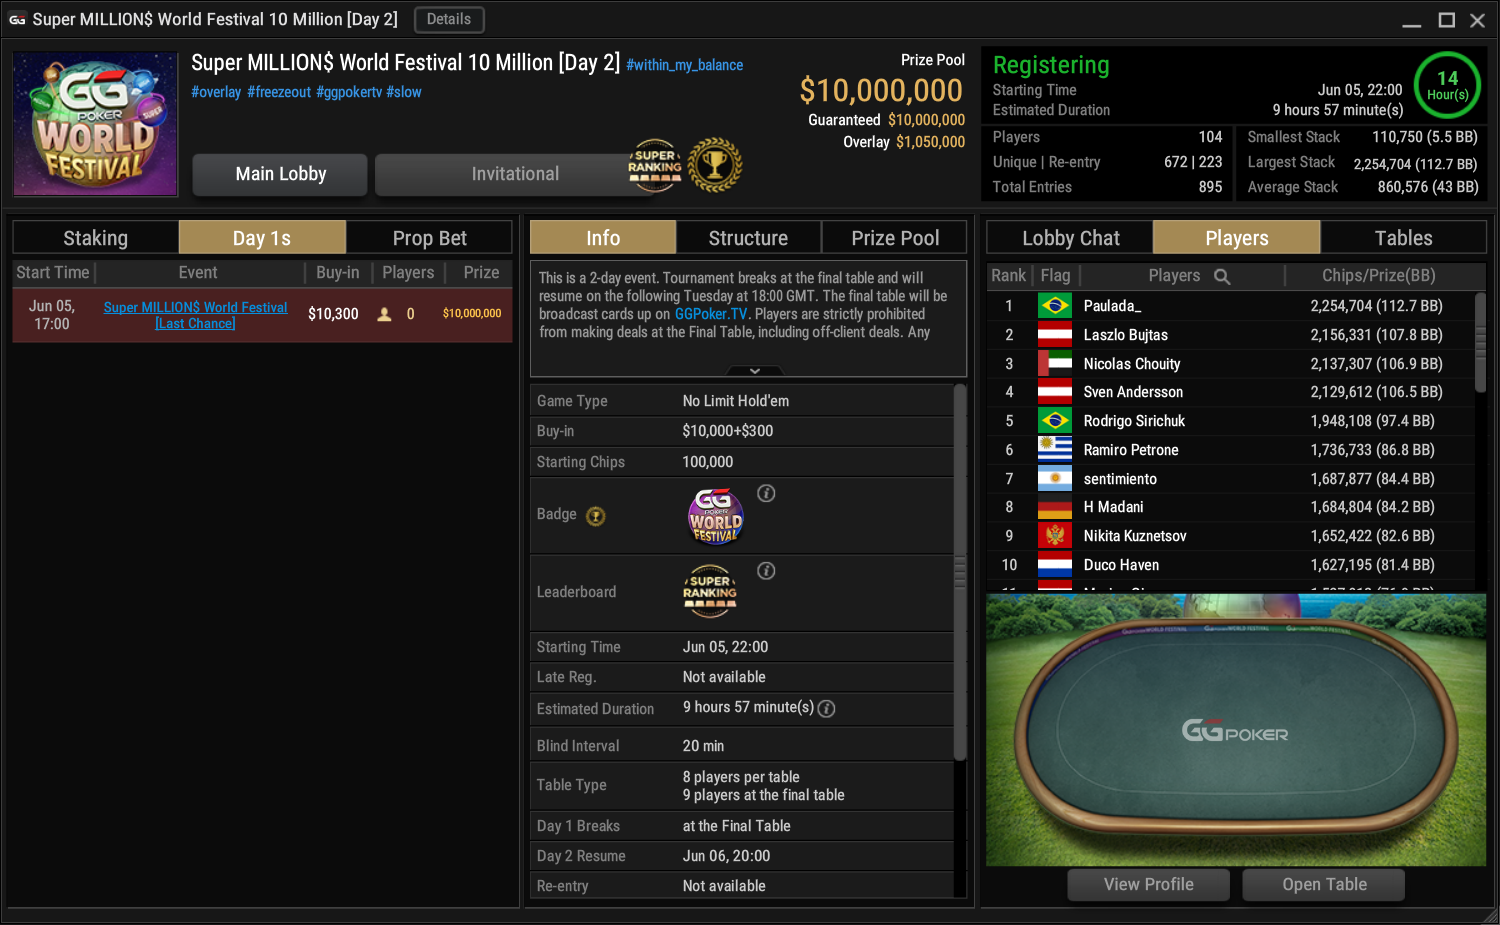Expand the tournament description with the down chevron
The width and height of the screenshot is (1500, 925).
tap(755, 371)
